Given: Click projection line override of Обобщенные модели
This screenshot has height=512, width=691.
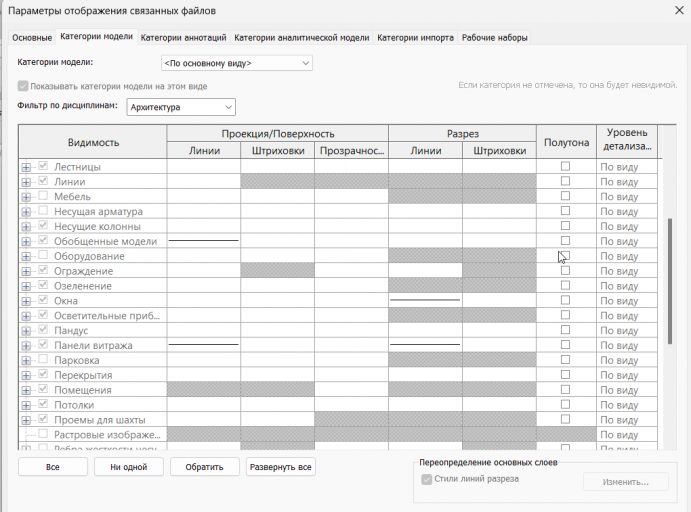Looking at the screenshot, I should click(x=204, y=241).
